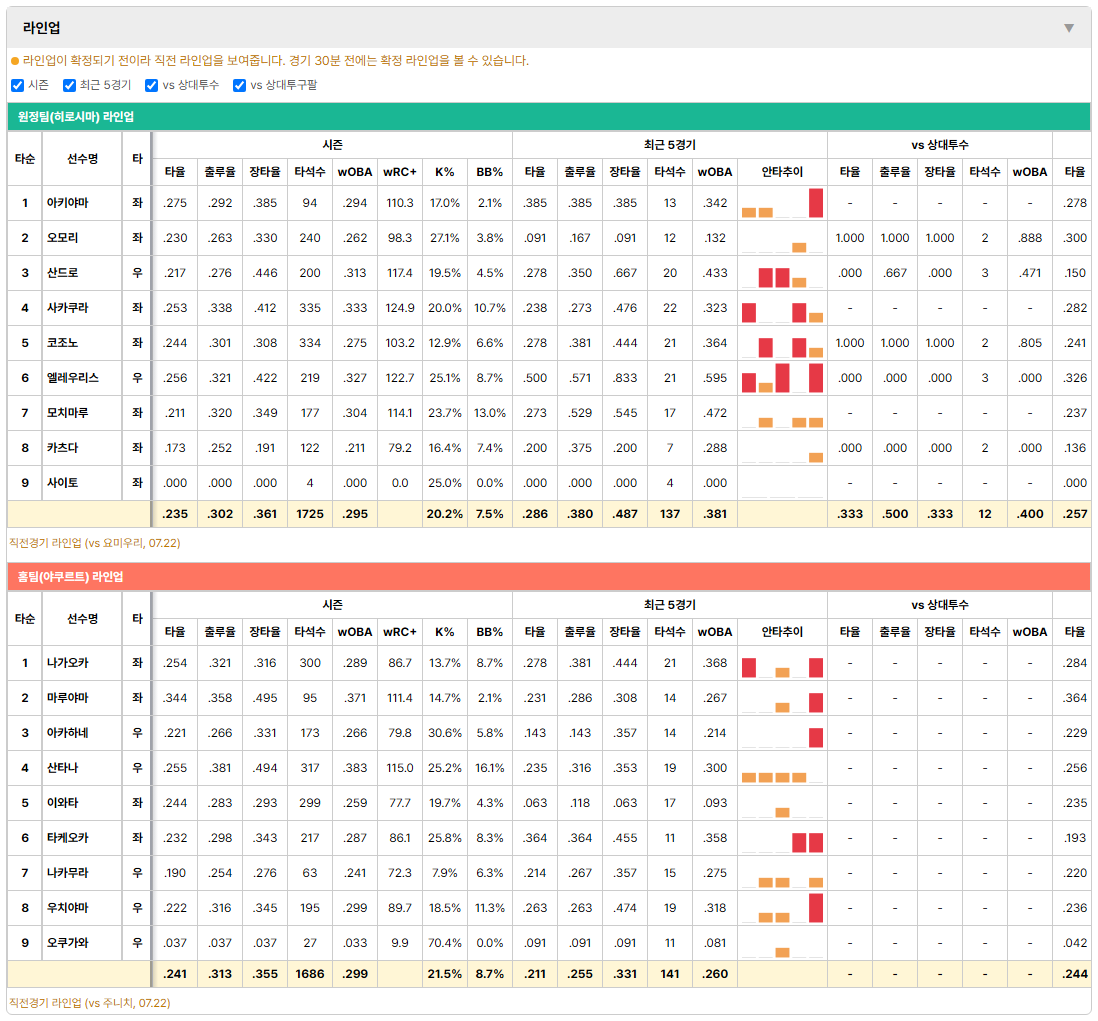
Task: Select the 홈팀(야쿠르트) 라인업 header
Action: [x=549, y=577]
